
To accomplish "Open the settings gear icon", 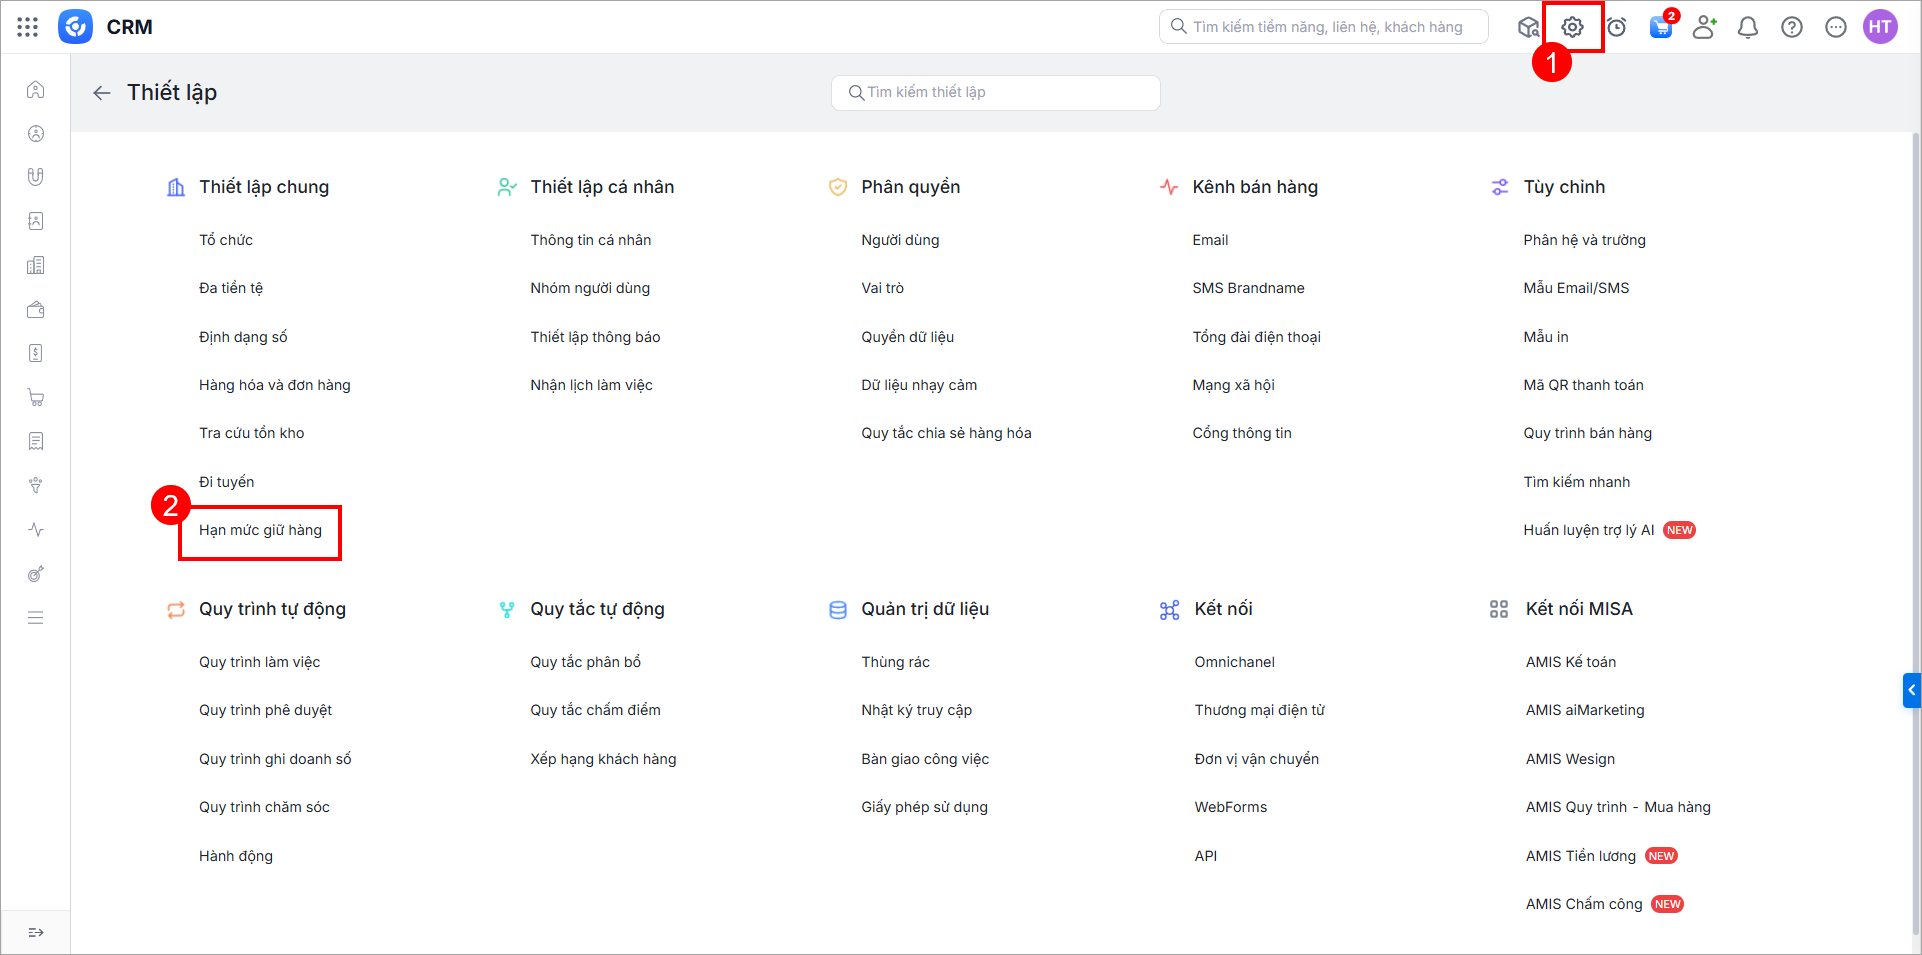I will click(x=1572, y=27).
